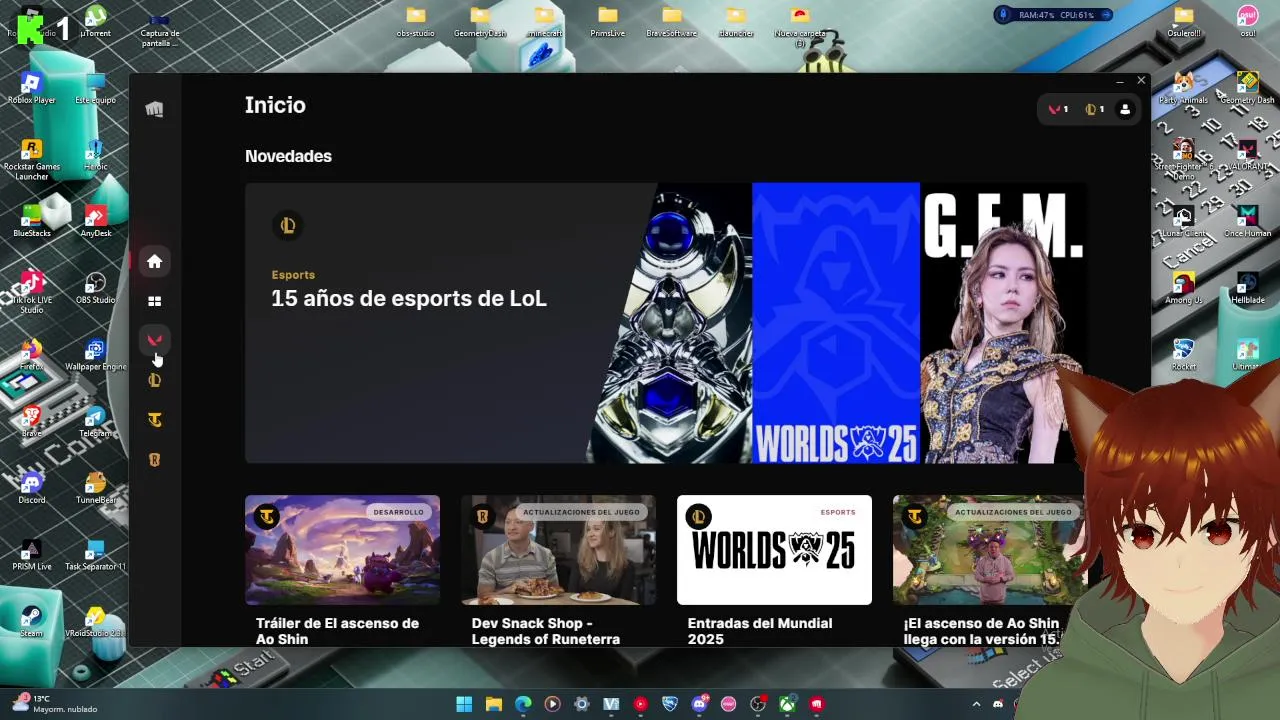Screen dimensions: 1280x720
Task: Click the LoL badge on the banner
Action: (288, 226)
